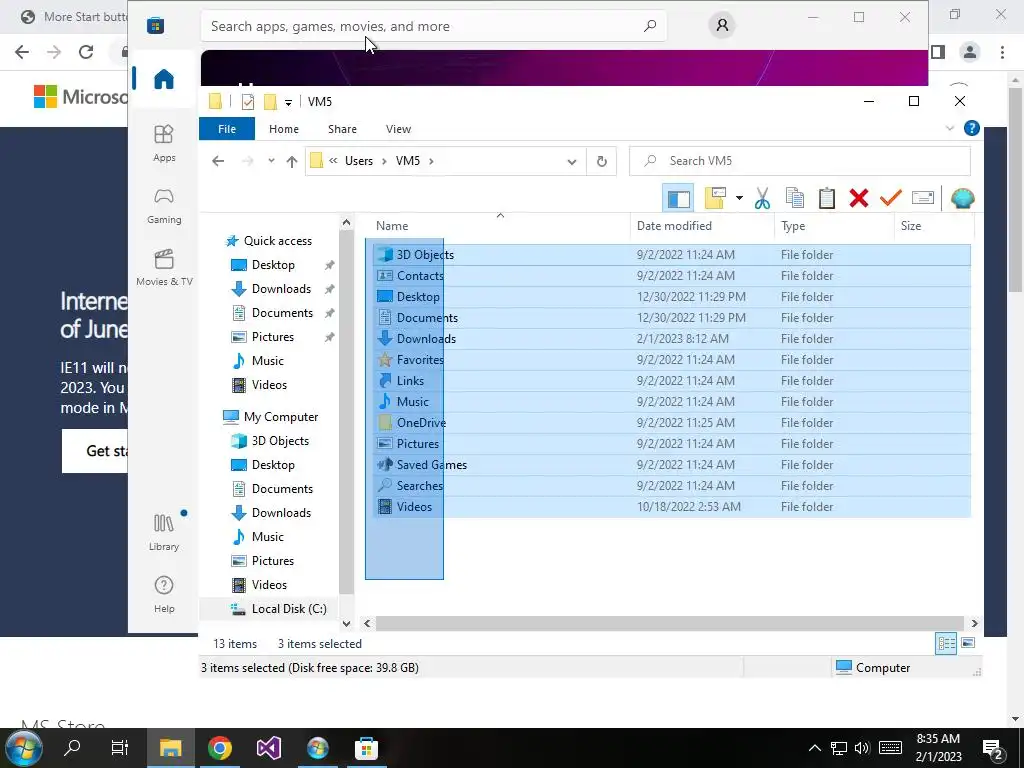This screenshot has height=768, width=1024.
Task: Refresh the VM5 folder view
Action: [601, 161]
